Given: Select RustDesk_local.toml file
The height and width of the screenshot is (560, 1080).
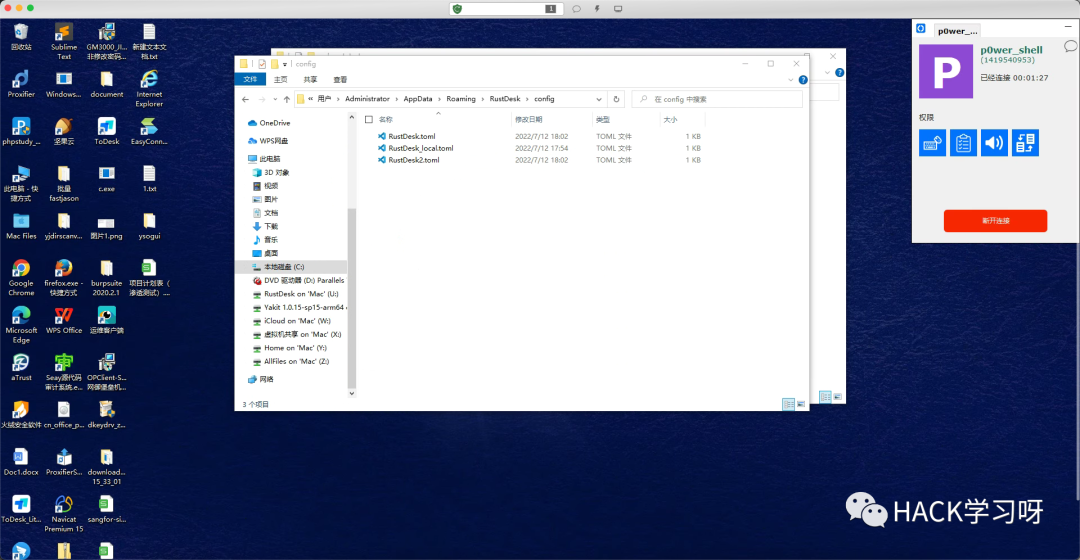Looking at the screenshot, I should point(420,148).
